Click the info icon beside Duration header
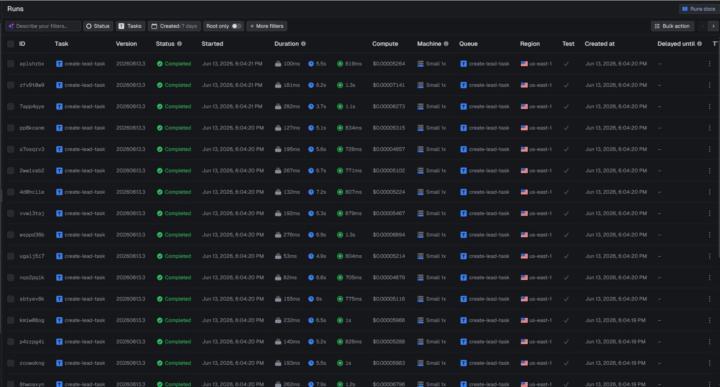The height and width of the screenshot is (387, 720). pos(303,44)
